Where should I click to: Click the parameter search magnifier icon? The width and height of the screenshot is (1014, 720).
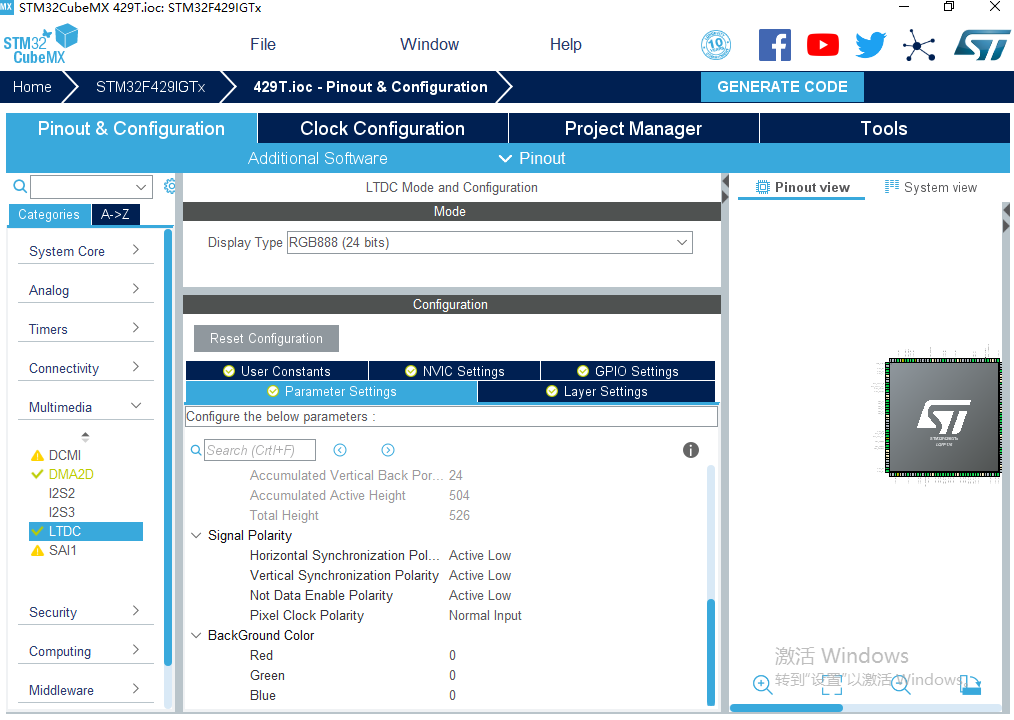click(x=196, y=450)
